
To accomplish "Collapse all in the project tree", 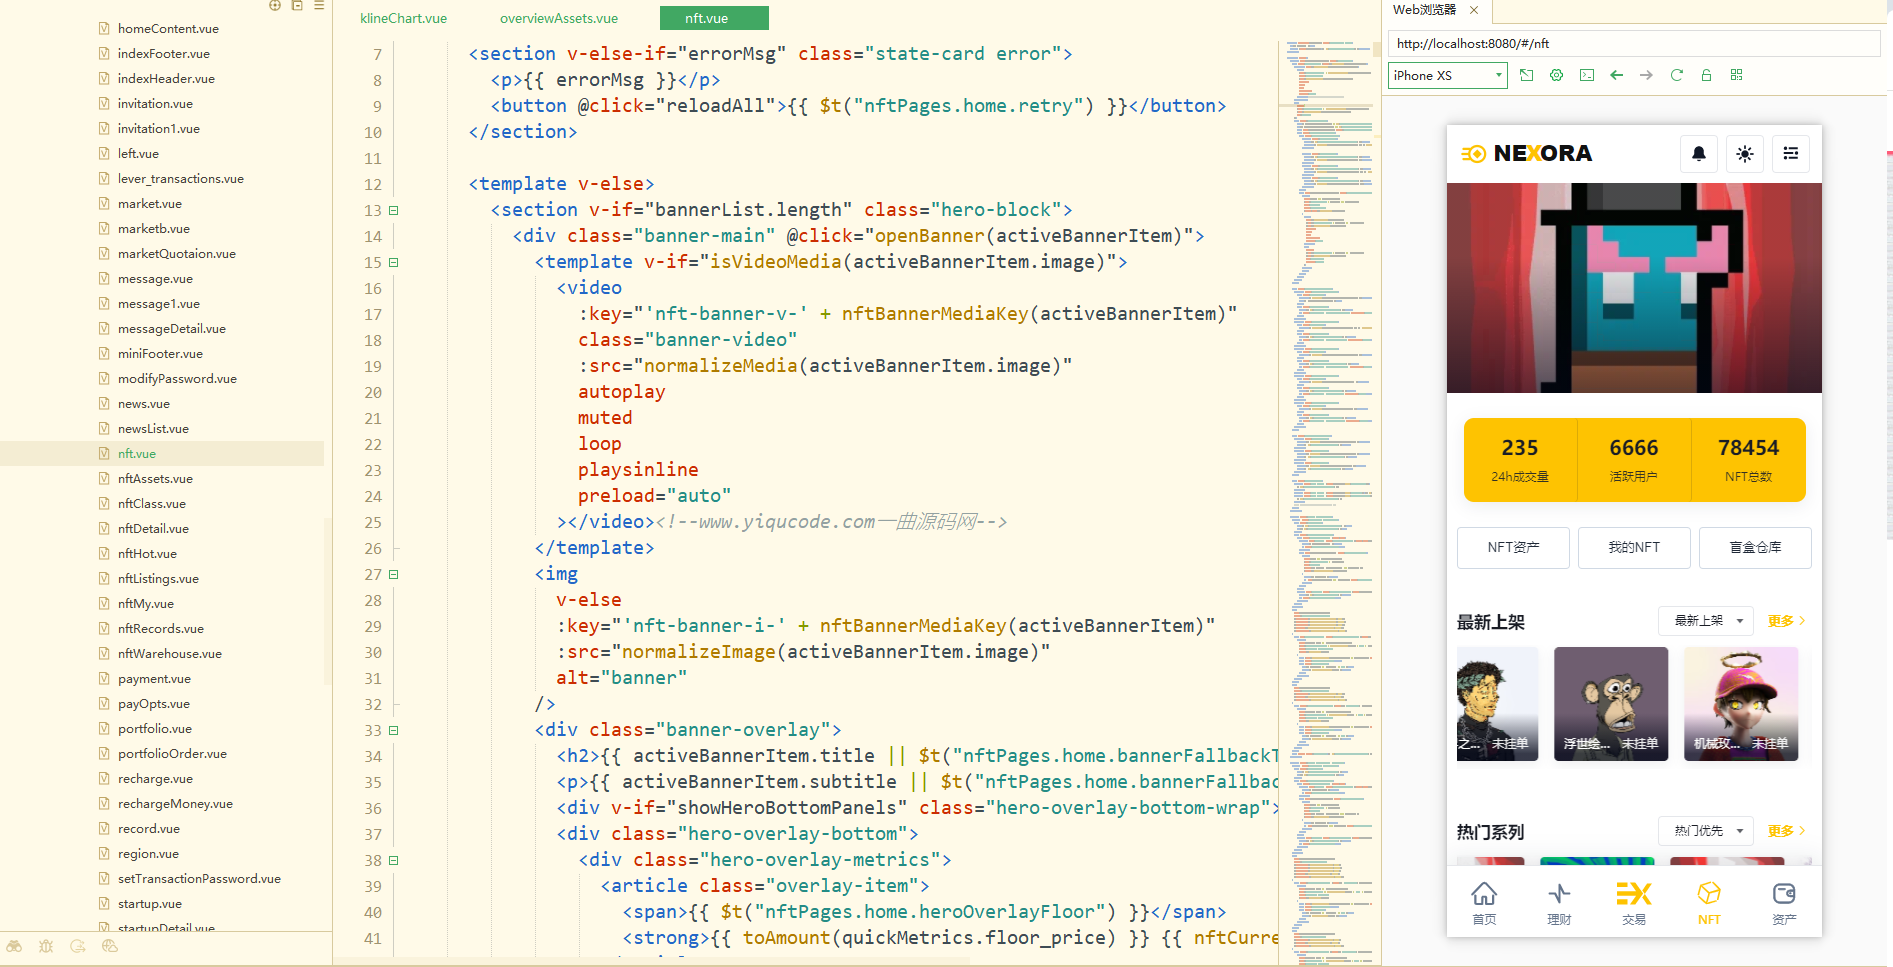I will [x=297, y=6].
